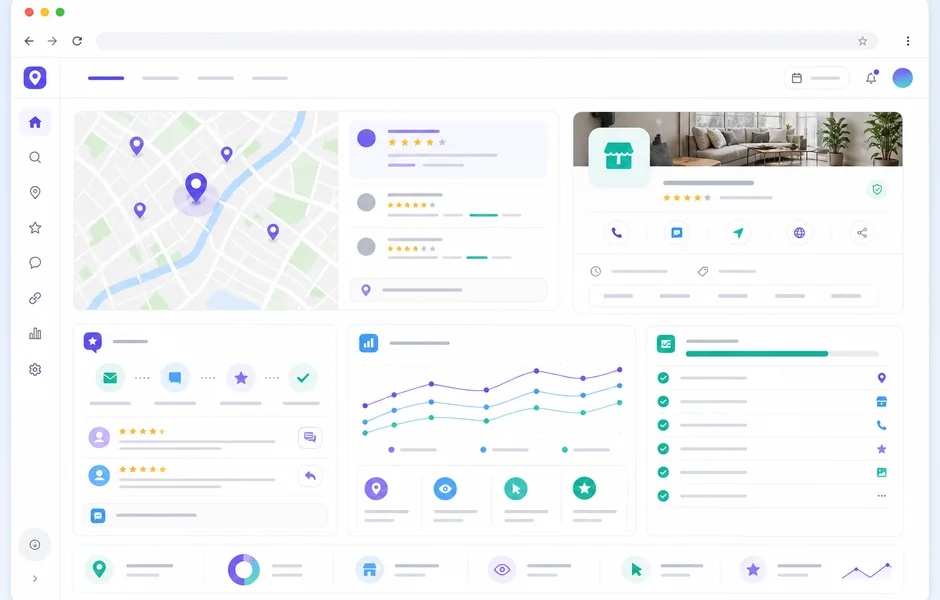Select the chain link icon in sidebar

[35, 298]
